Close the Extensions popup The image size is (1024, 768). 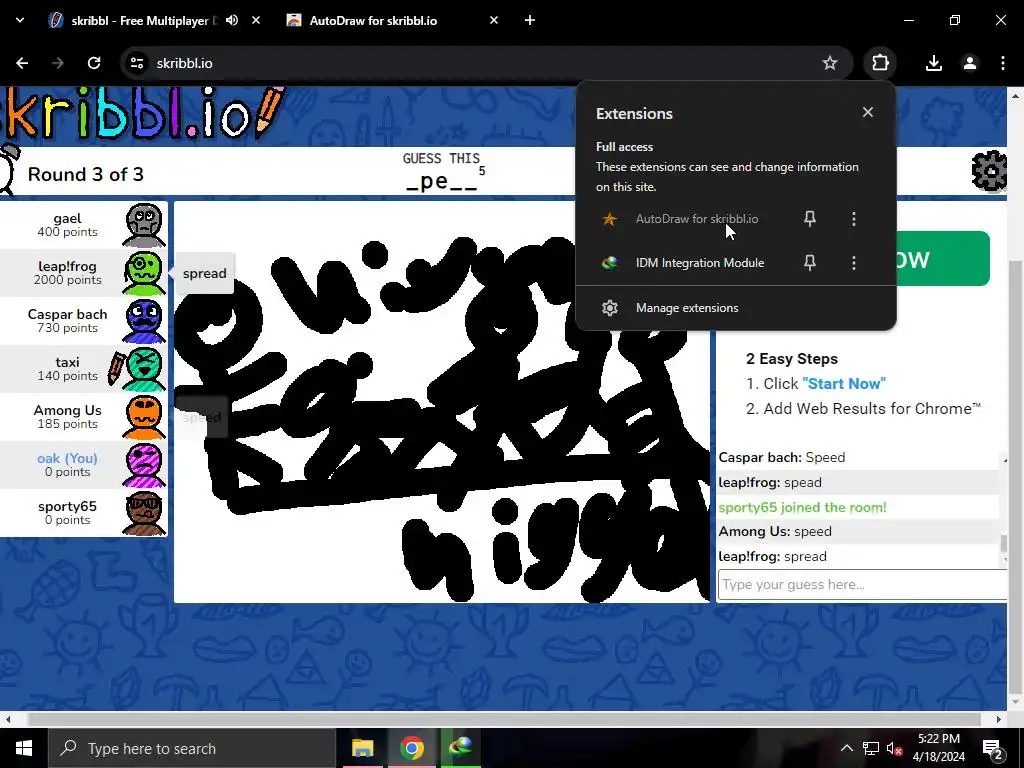click(868, 112)
